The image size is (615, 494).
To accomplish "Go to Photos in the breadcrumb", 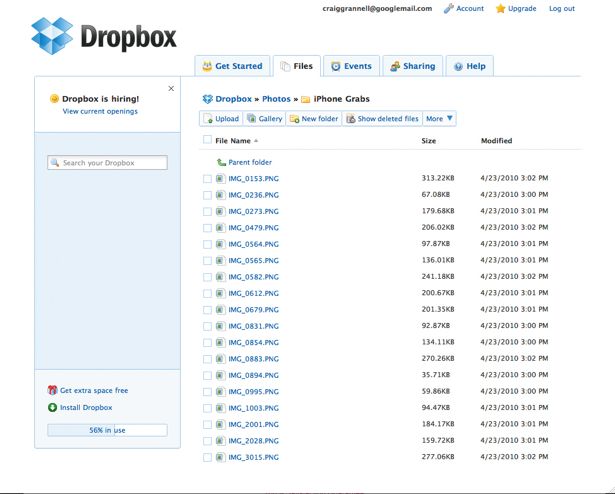I will click(276, 99).
